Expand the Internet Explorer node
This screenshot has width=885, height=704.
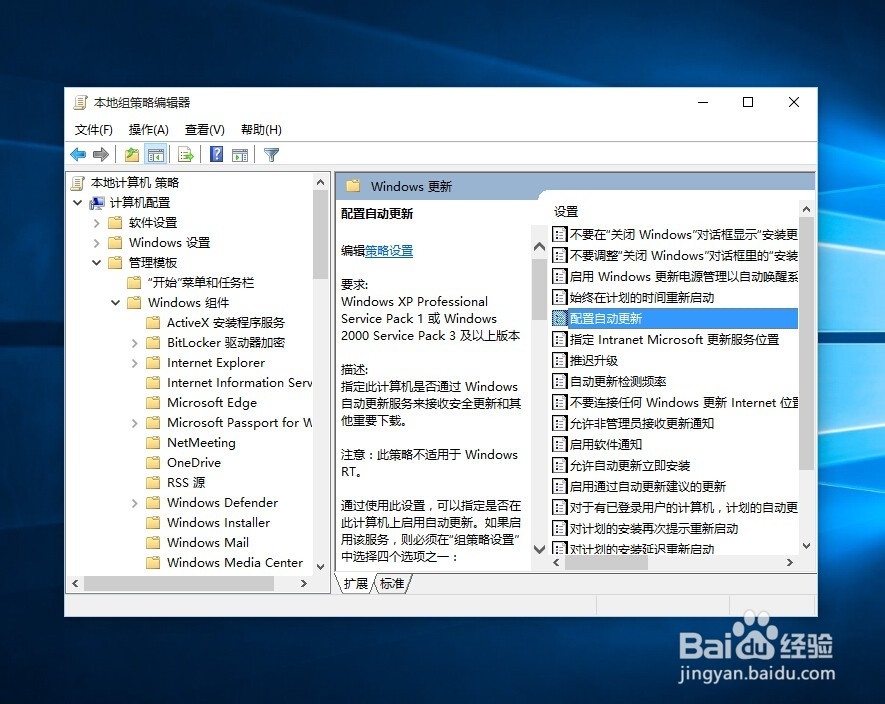pyautogui.click(x=134, y=363)
